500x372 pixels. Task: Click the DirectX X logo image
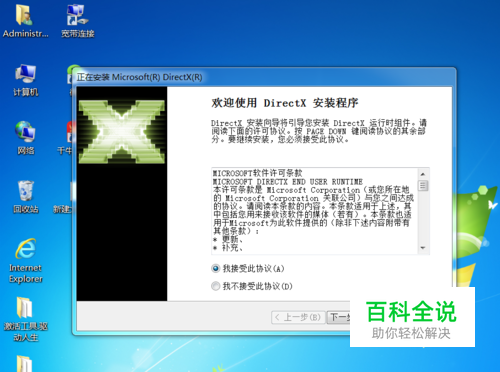[122, 132]
